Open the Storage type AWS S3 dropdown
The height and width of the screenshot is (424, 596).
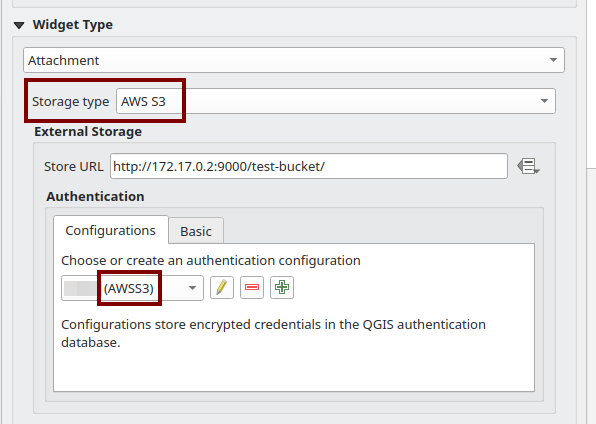[336, 101]
